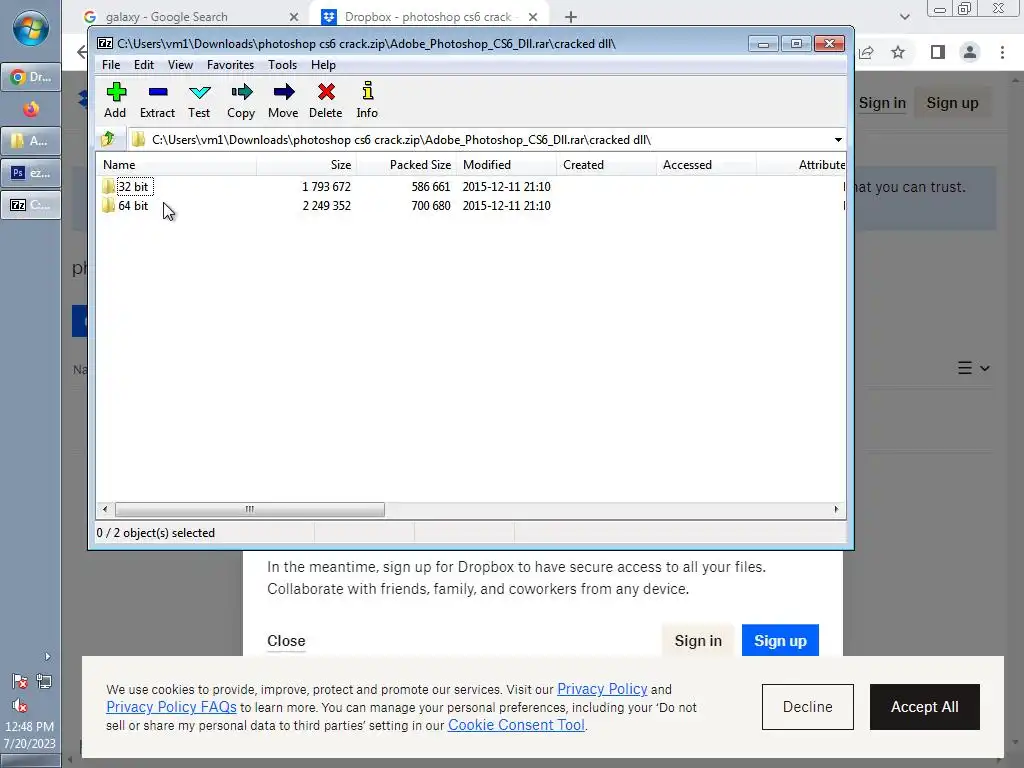Sort by Accessed column header

click(706, 165)
